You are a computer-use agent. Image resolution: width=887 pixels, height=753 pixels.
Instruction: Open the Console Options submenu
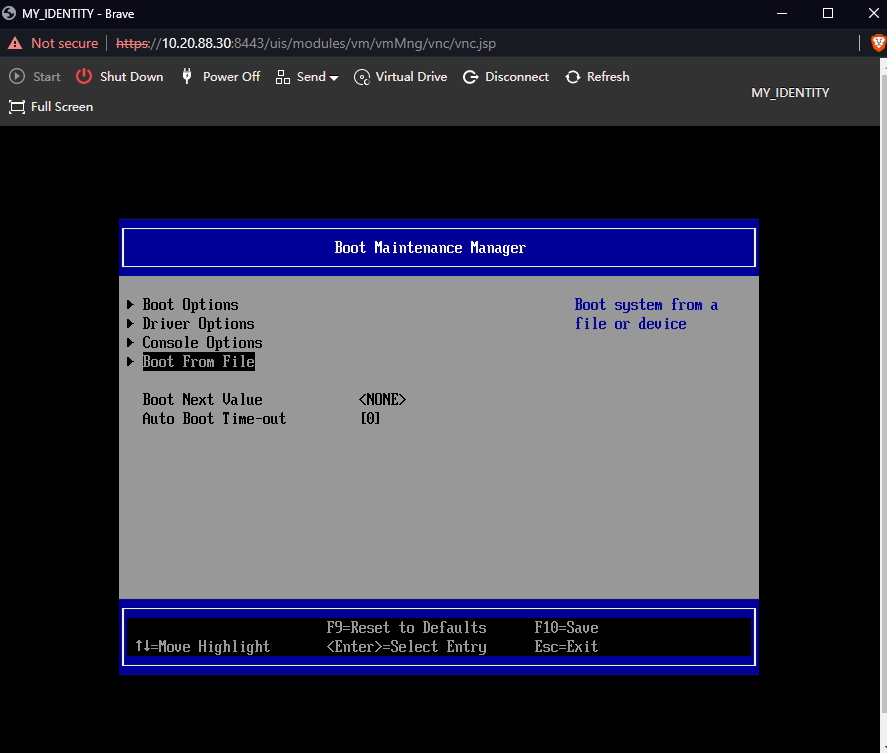pyautogui.click(x=202, y=342)
